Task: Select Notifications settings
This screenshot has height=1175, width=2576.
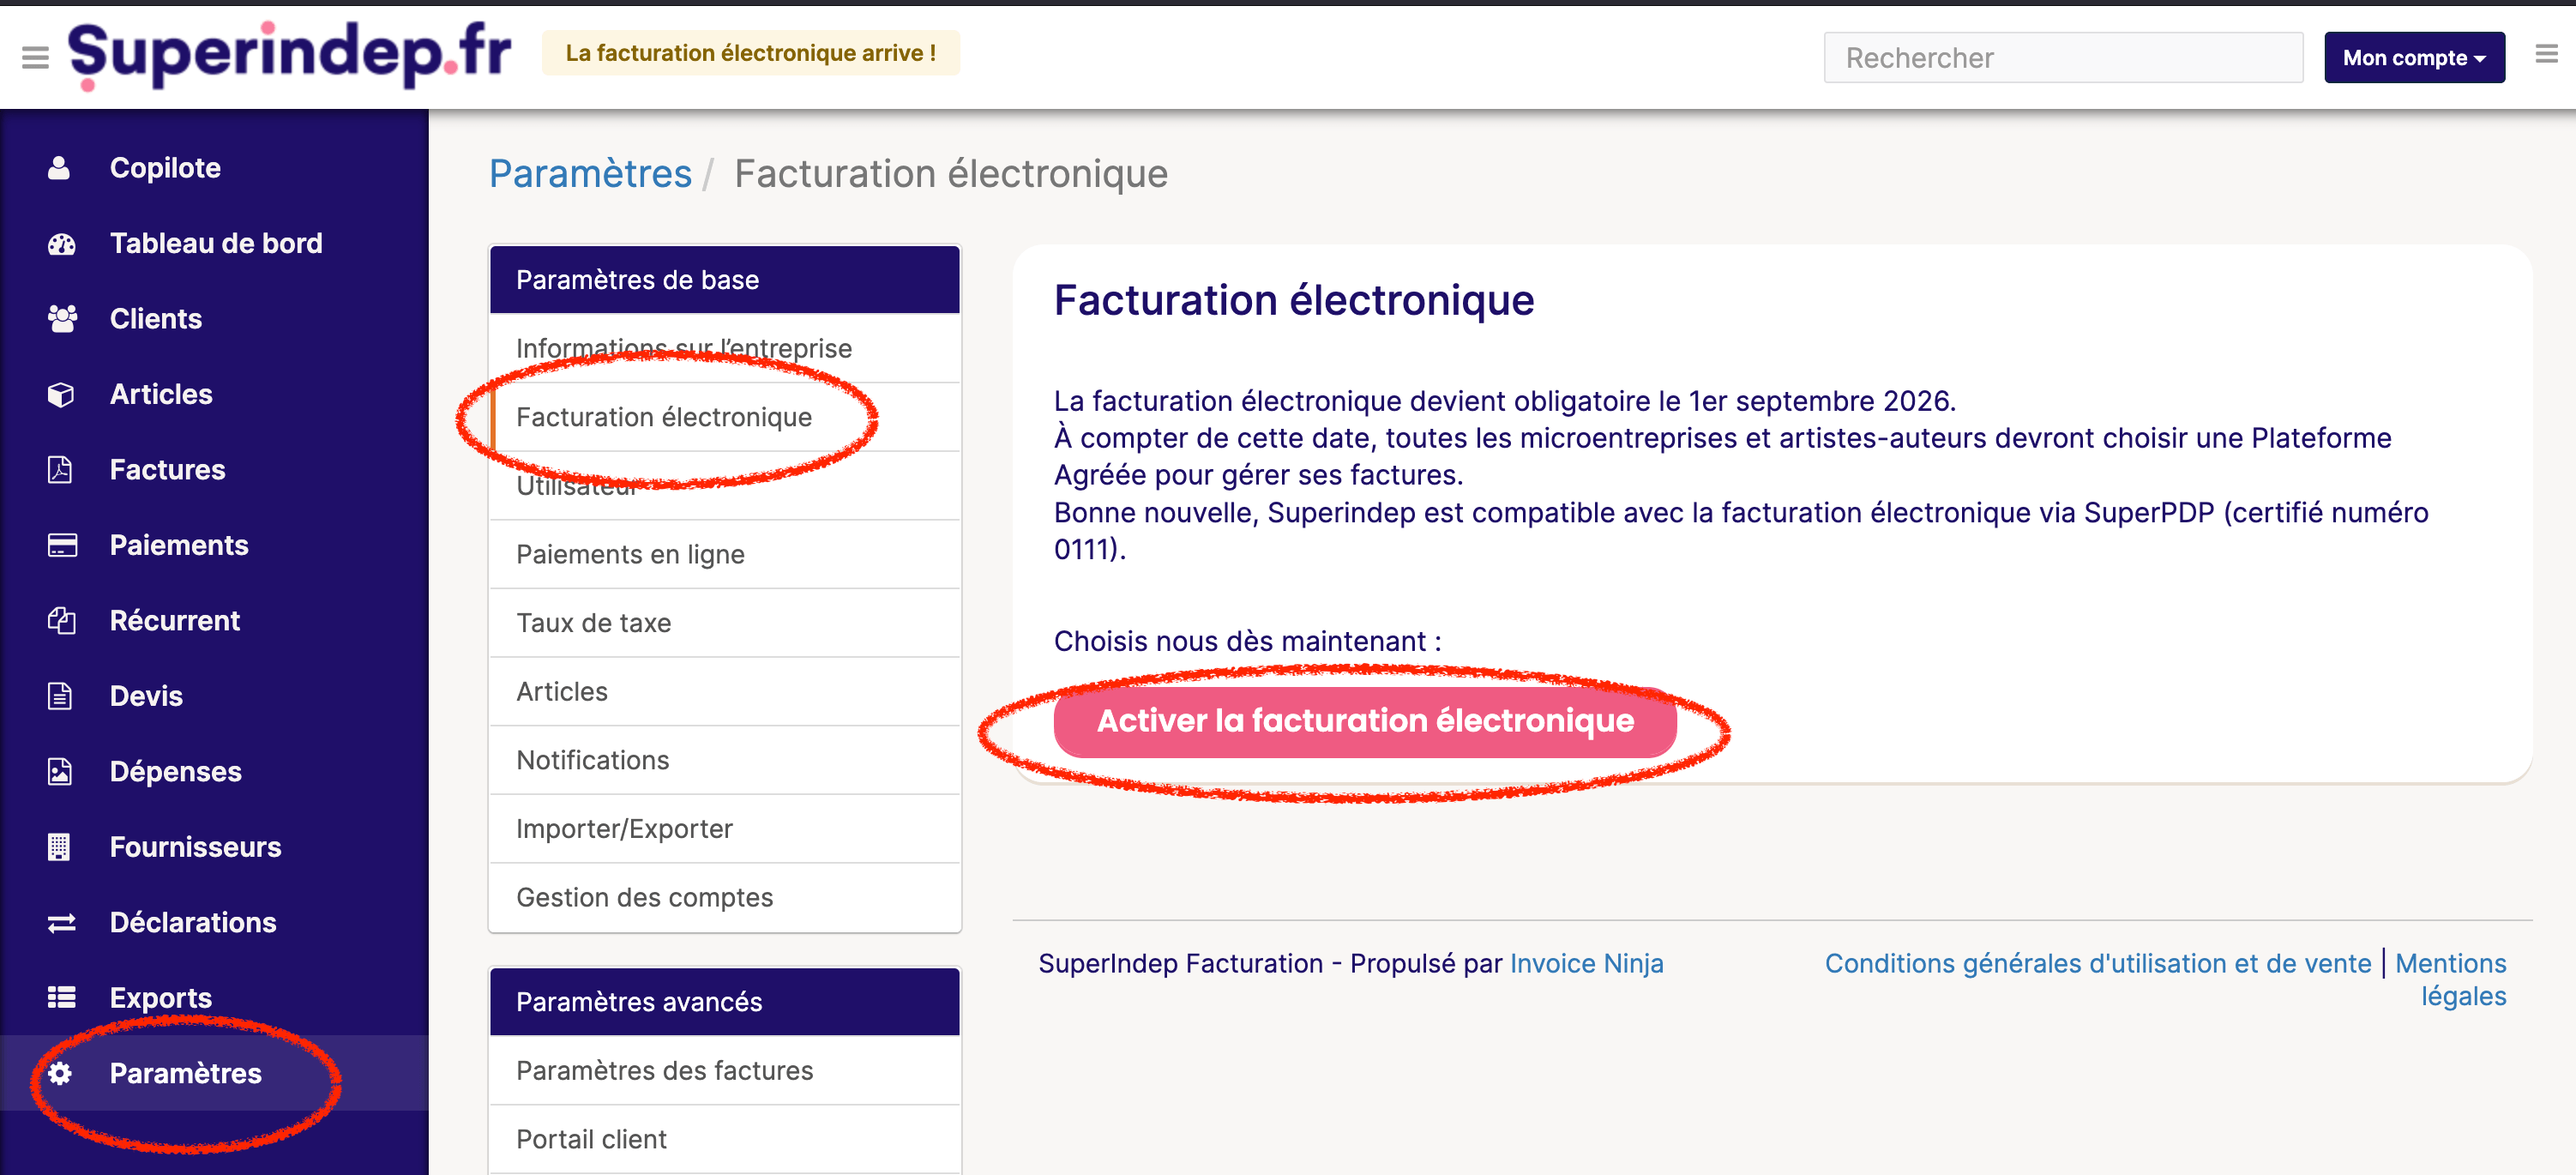Action: (725, 760)
